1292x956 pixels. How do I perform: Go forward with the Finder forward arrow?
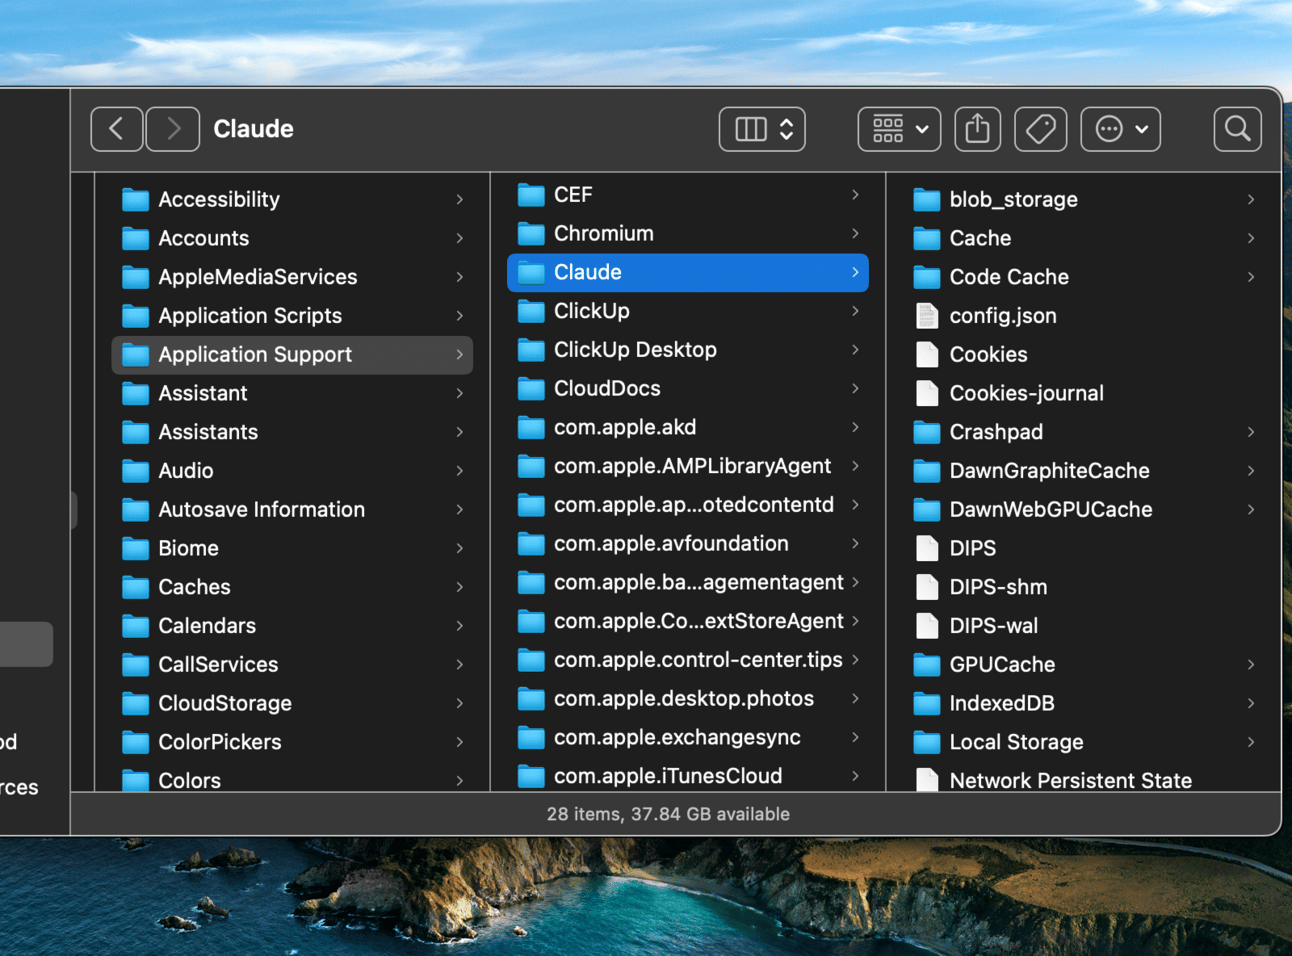coord(173,129)
